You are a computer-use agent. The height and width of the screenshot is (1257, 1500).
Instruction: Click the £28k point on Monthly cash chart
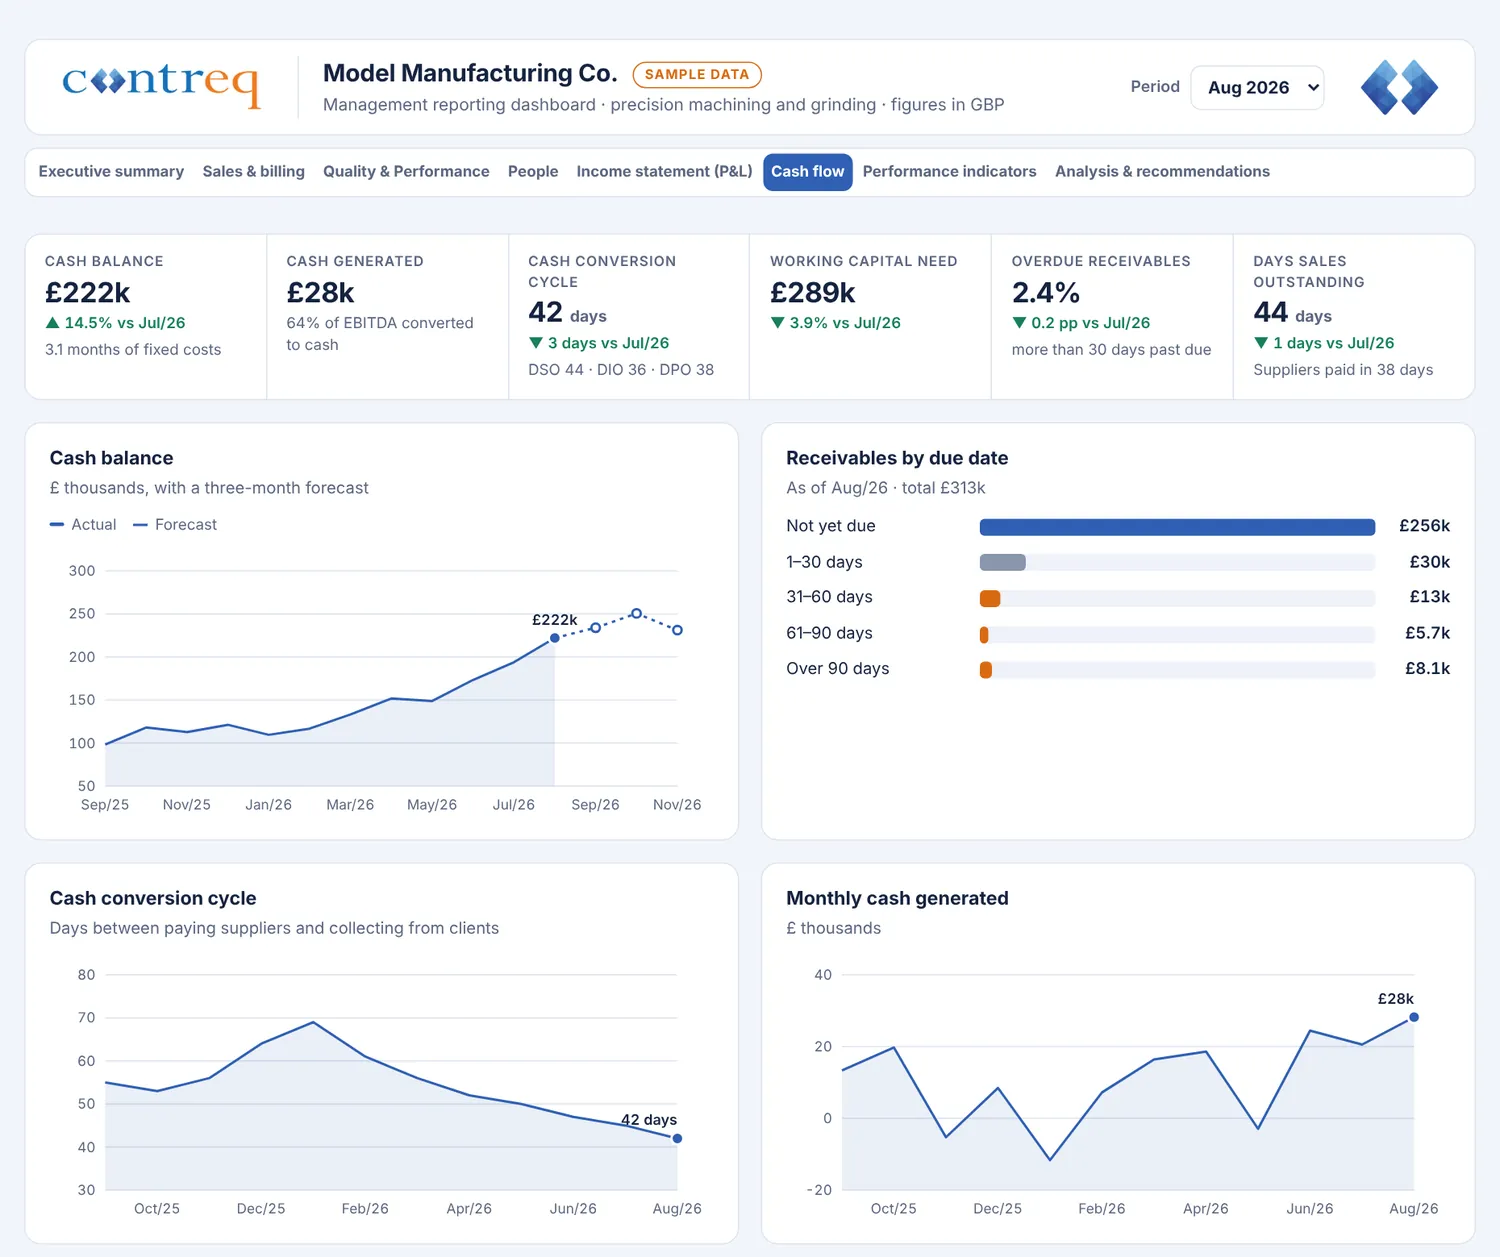coord(1414,1017)
